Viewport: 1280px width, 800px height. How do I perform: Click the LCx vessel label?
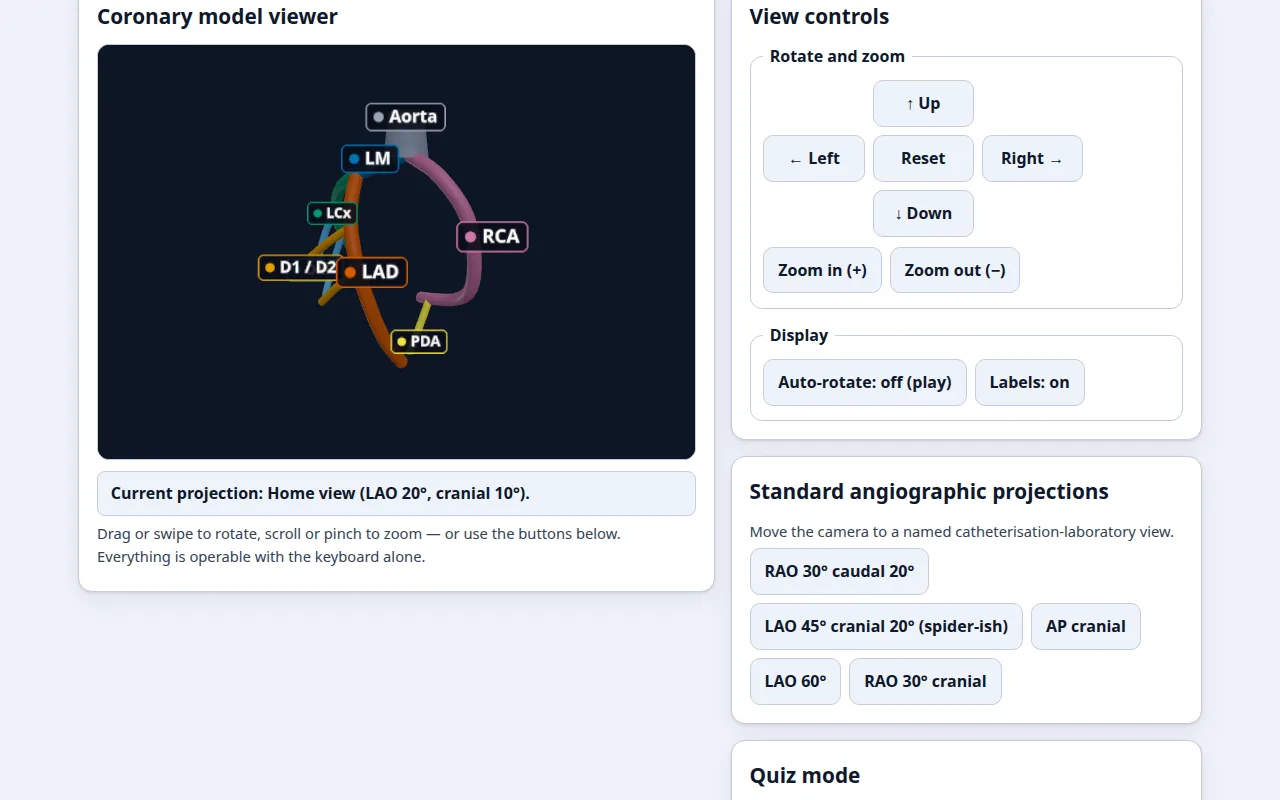[332, 213]
